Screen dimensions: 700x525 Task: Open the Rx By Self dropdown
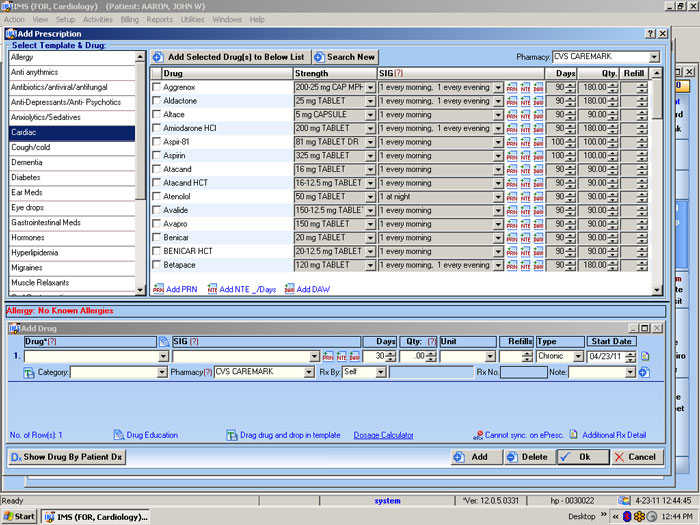381,372
